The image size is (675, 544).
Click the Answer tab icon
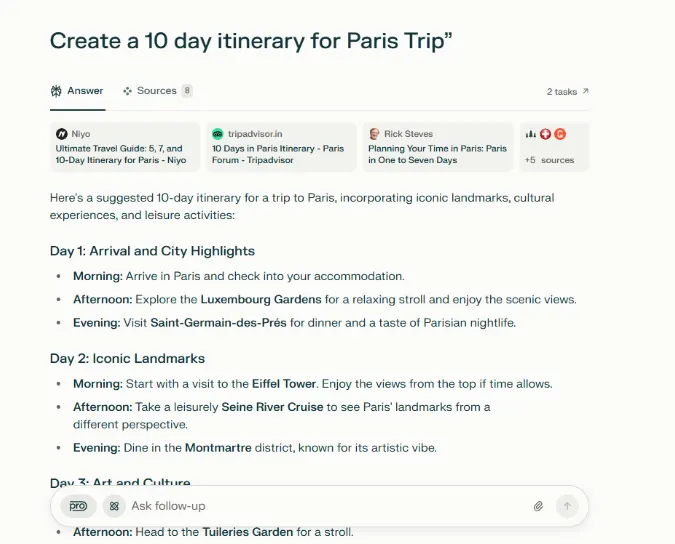click(x=56, y=91)
